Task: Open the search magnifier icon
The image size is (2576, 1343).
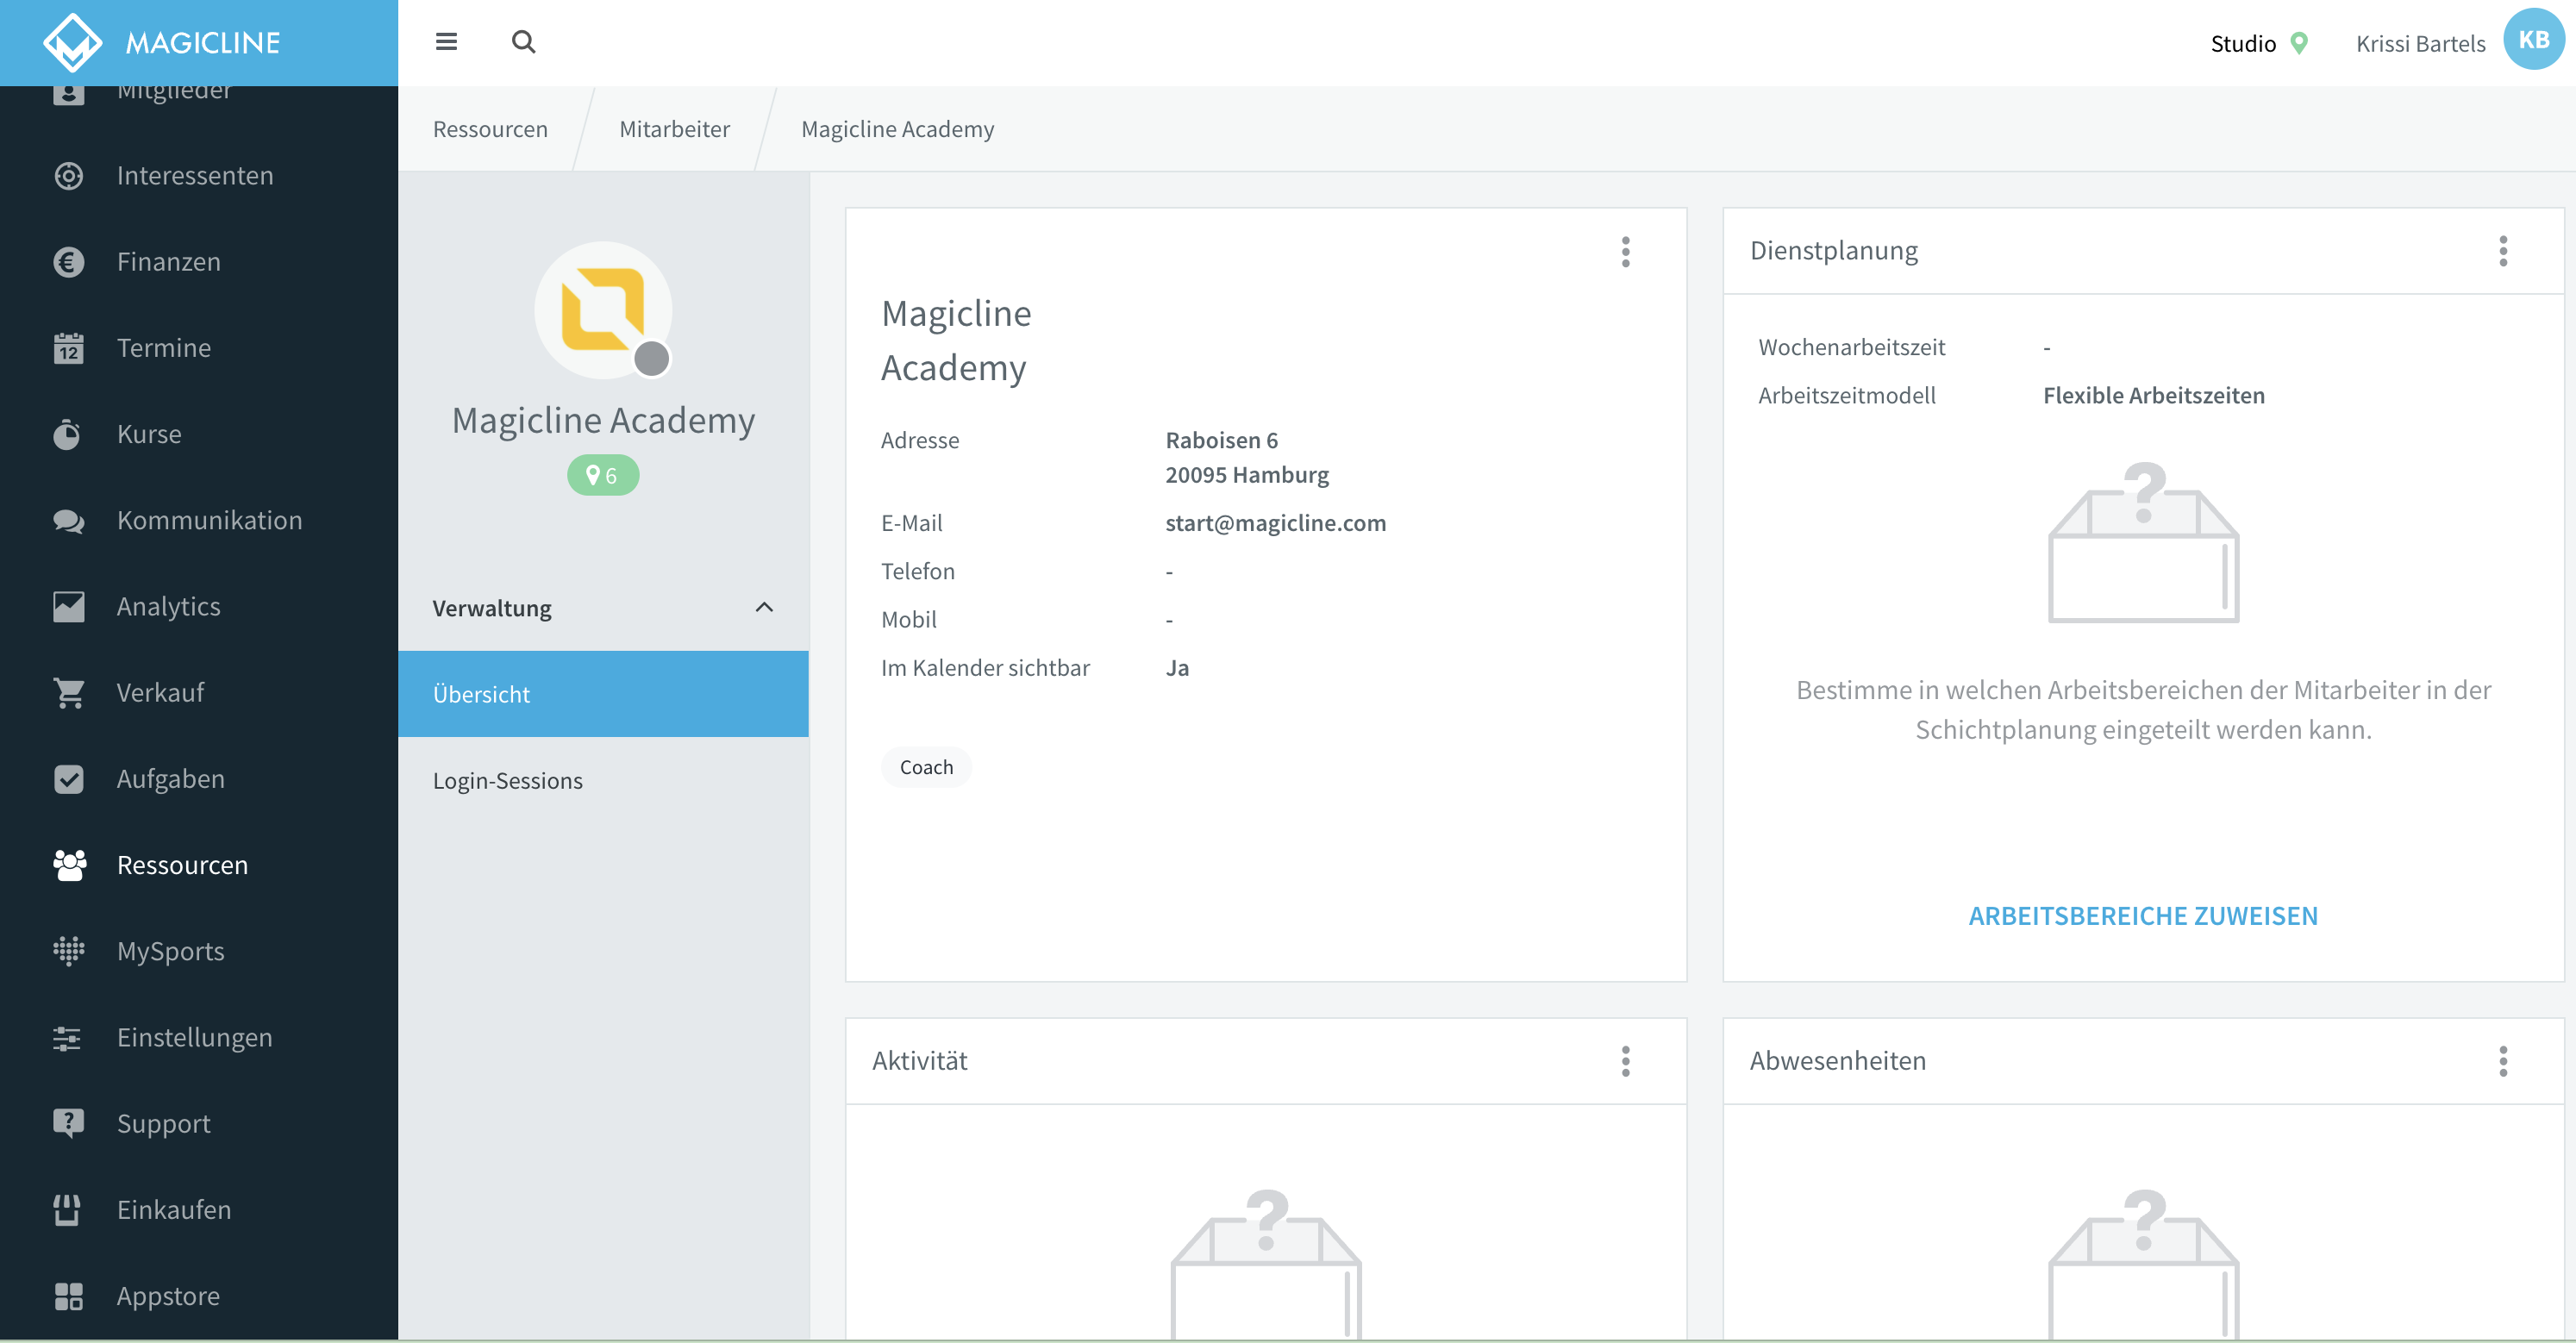Action: (x=523, y=42)
